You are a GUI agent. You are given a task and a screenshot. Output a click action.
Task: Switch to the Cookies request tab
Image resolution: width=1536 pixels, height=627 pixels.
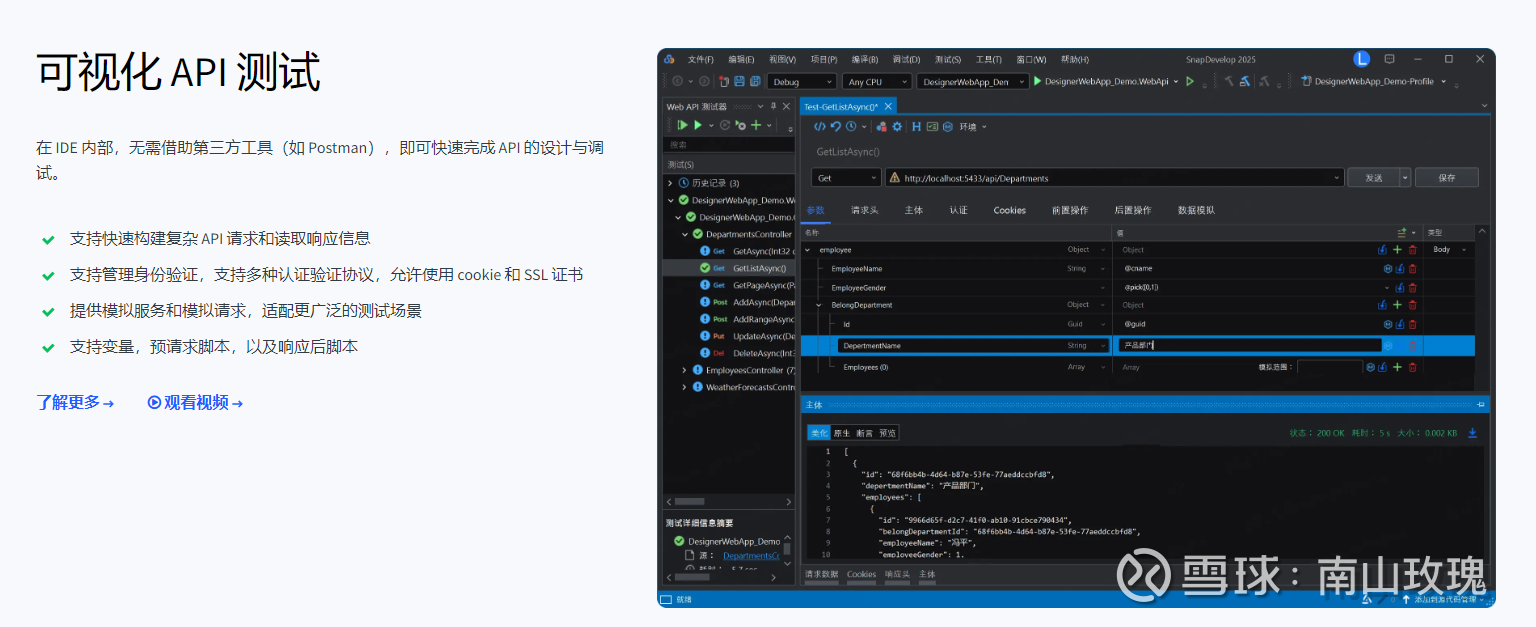coord(1009,210)
